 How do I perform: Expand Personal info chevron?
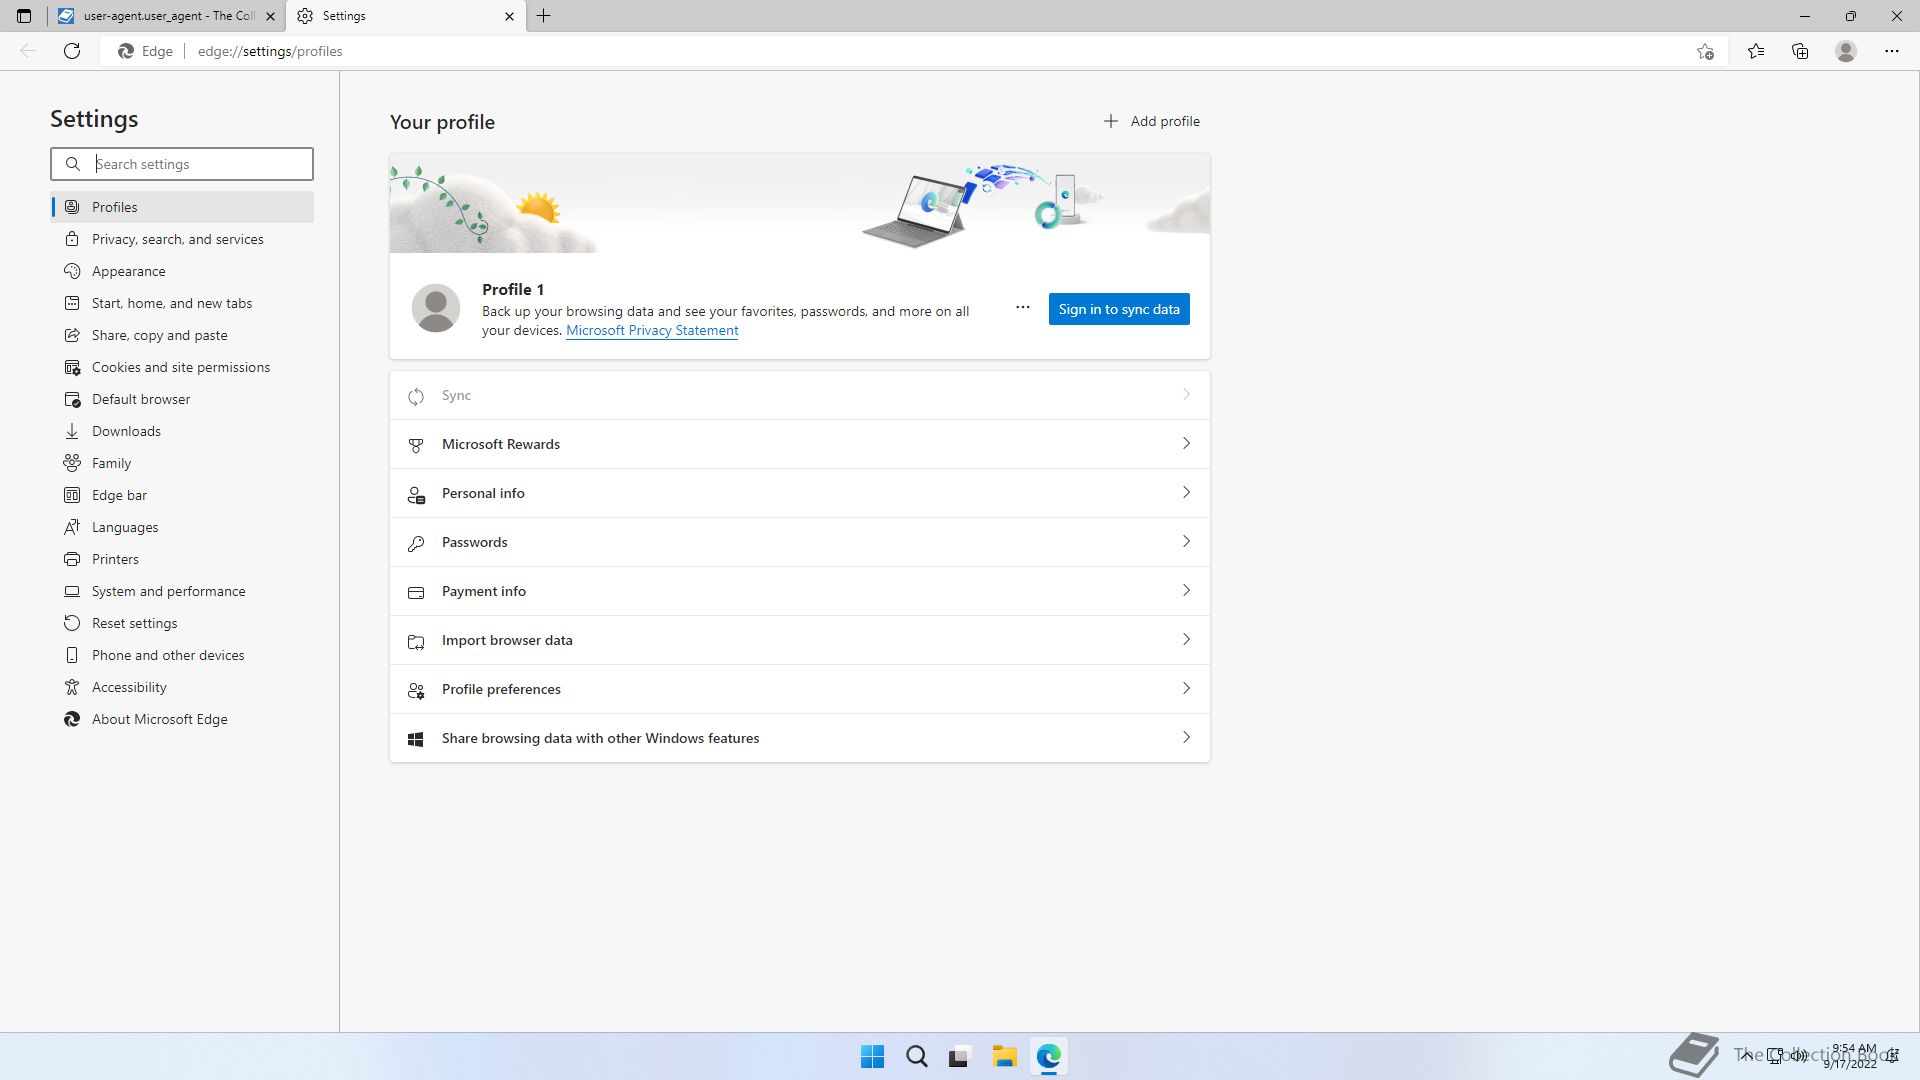(x=1186, y=492)
